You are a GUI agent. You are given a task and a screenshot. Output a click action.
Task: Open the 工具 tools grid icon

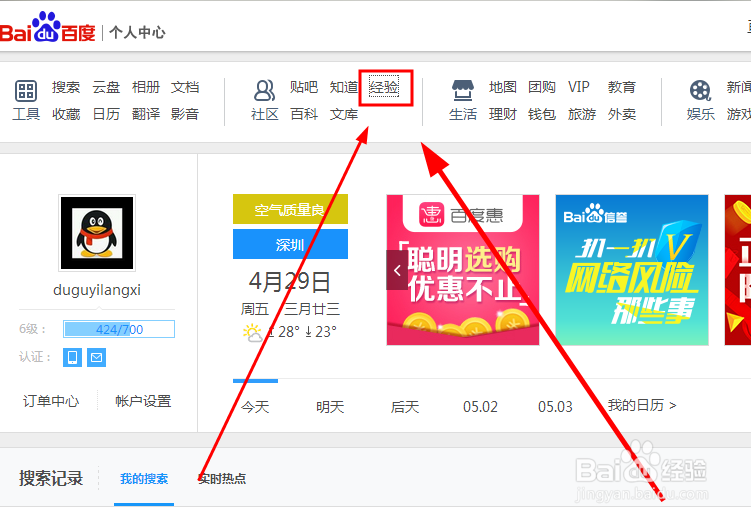tap(26, 90)
